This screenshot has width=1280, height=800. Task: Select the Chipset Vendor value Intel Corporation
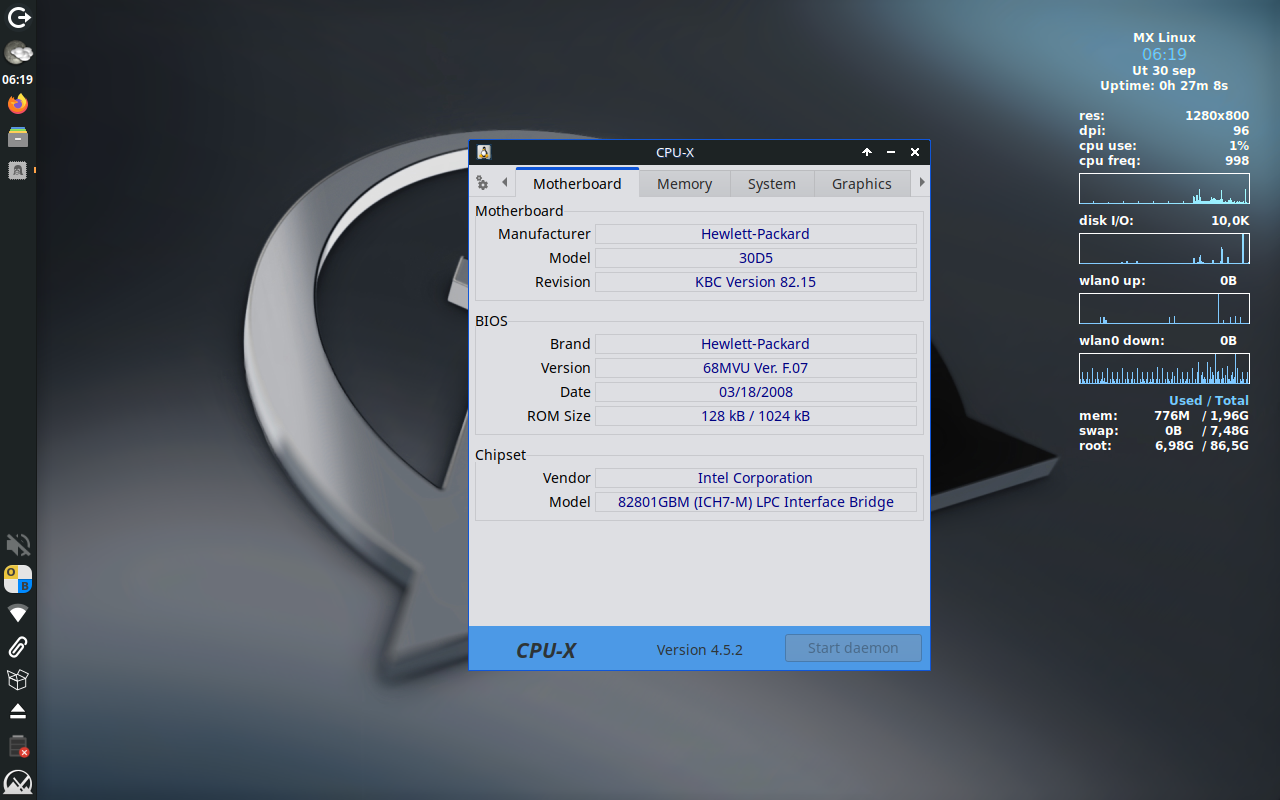tap(756, 478)
